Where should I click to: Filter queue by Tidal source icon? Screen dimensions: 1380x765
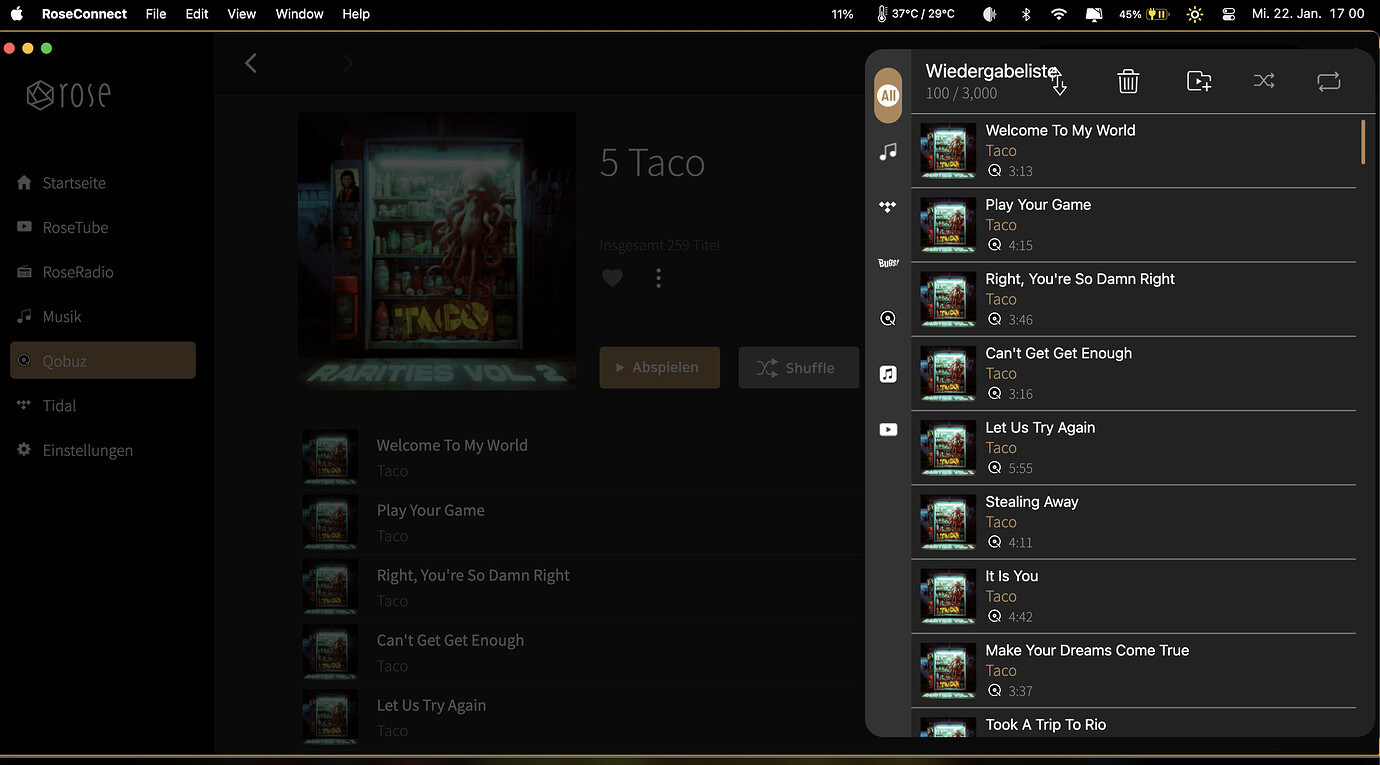[x=888, y=207]
